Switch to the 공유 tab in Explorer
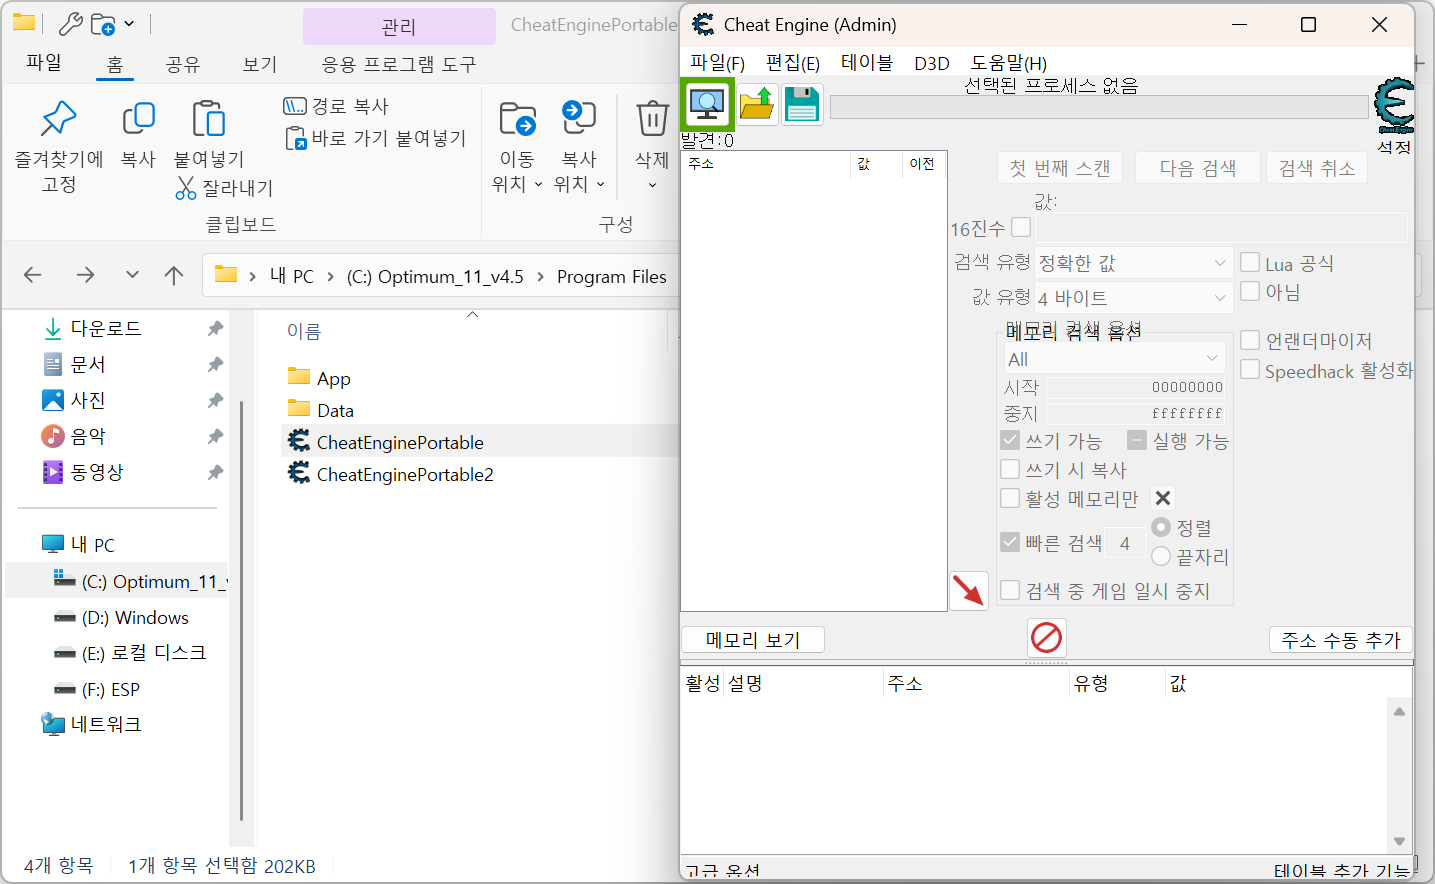The width and height of the screenshot is (1435, 884). (183, 64)
